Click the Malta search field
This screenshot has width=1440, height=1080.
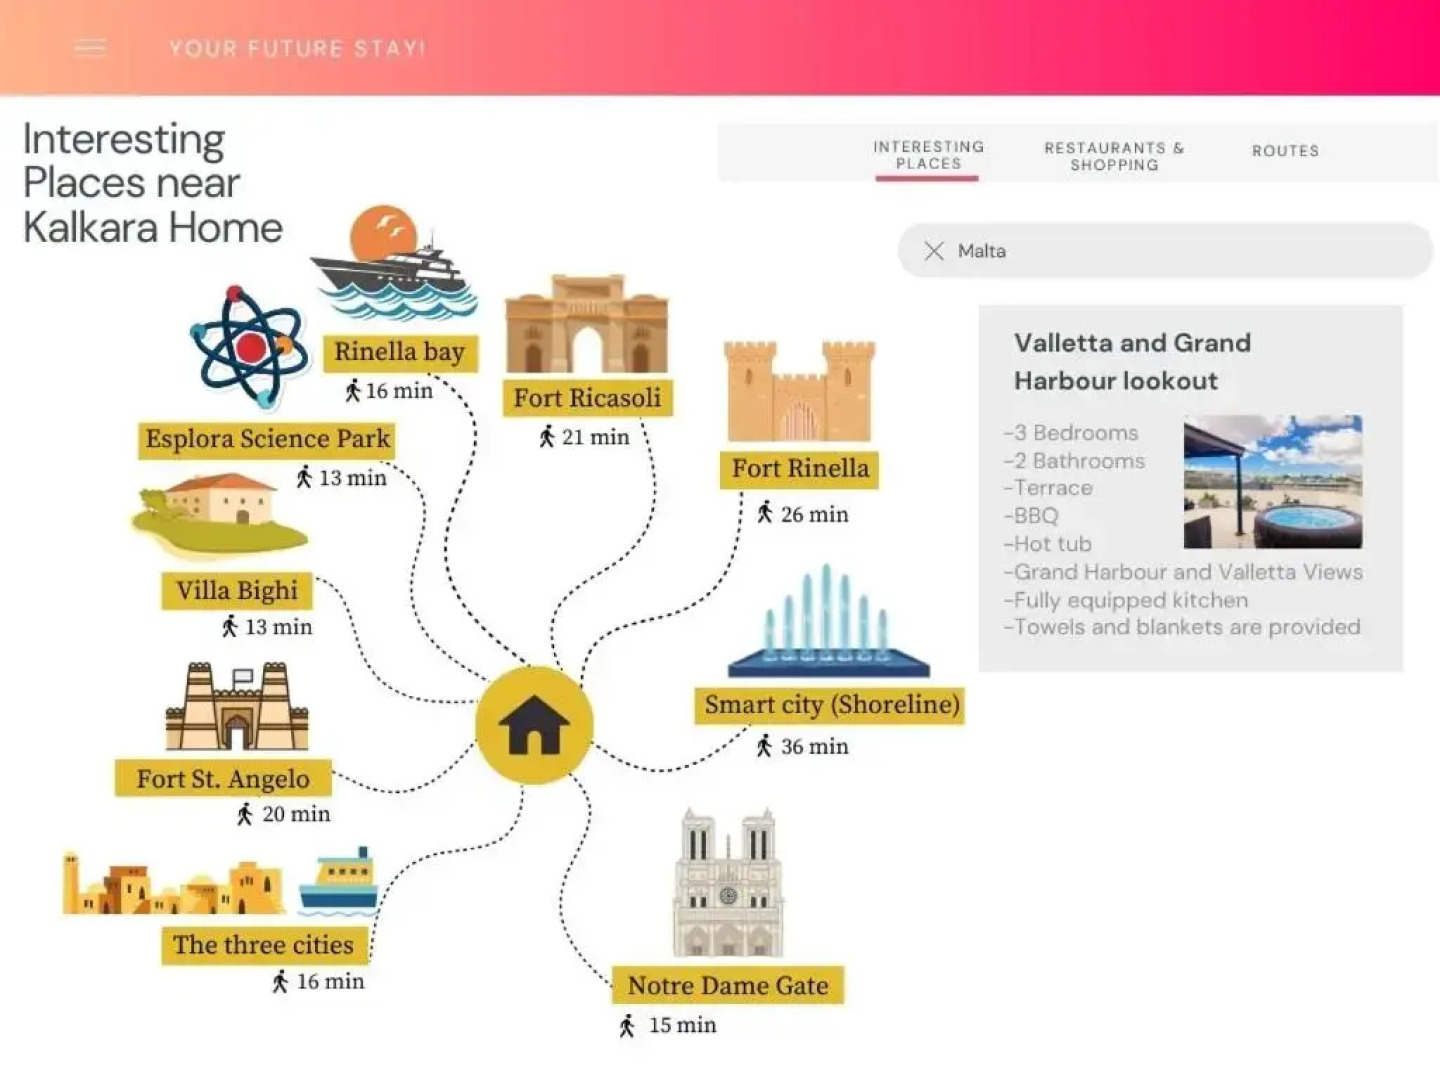tap(1180, 251)
